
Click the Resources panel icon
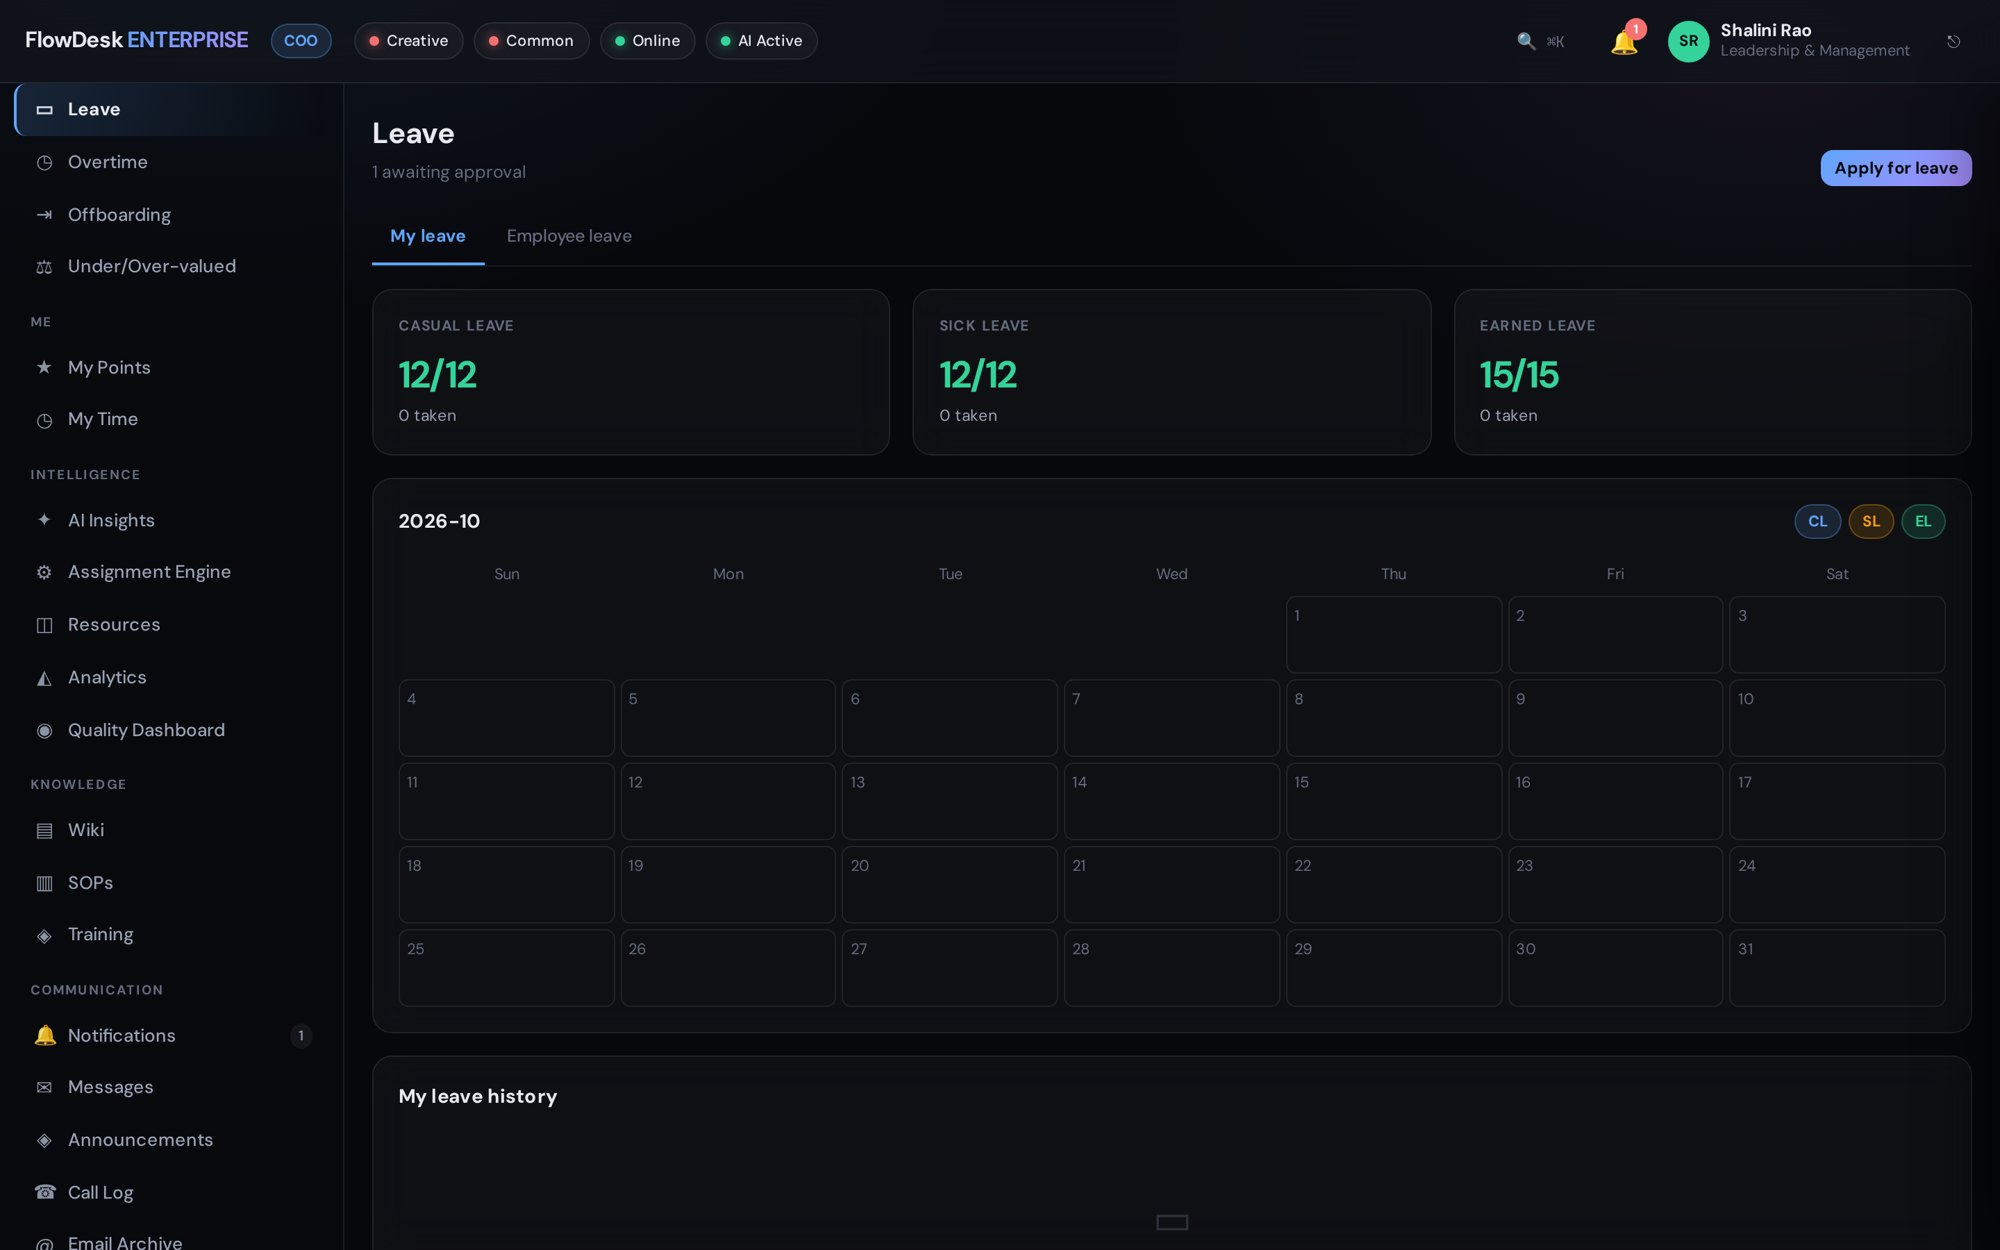(x=44, y=625)
